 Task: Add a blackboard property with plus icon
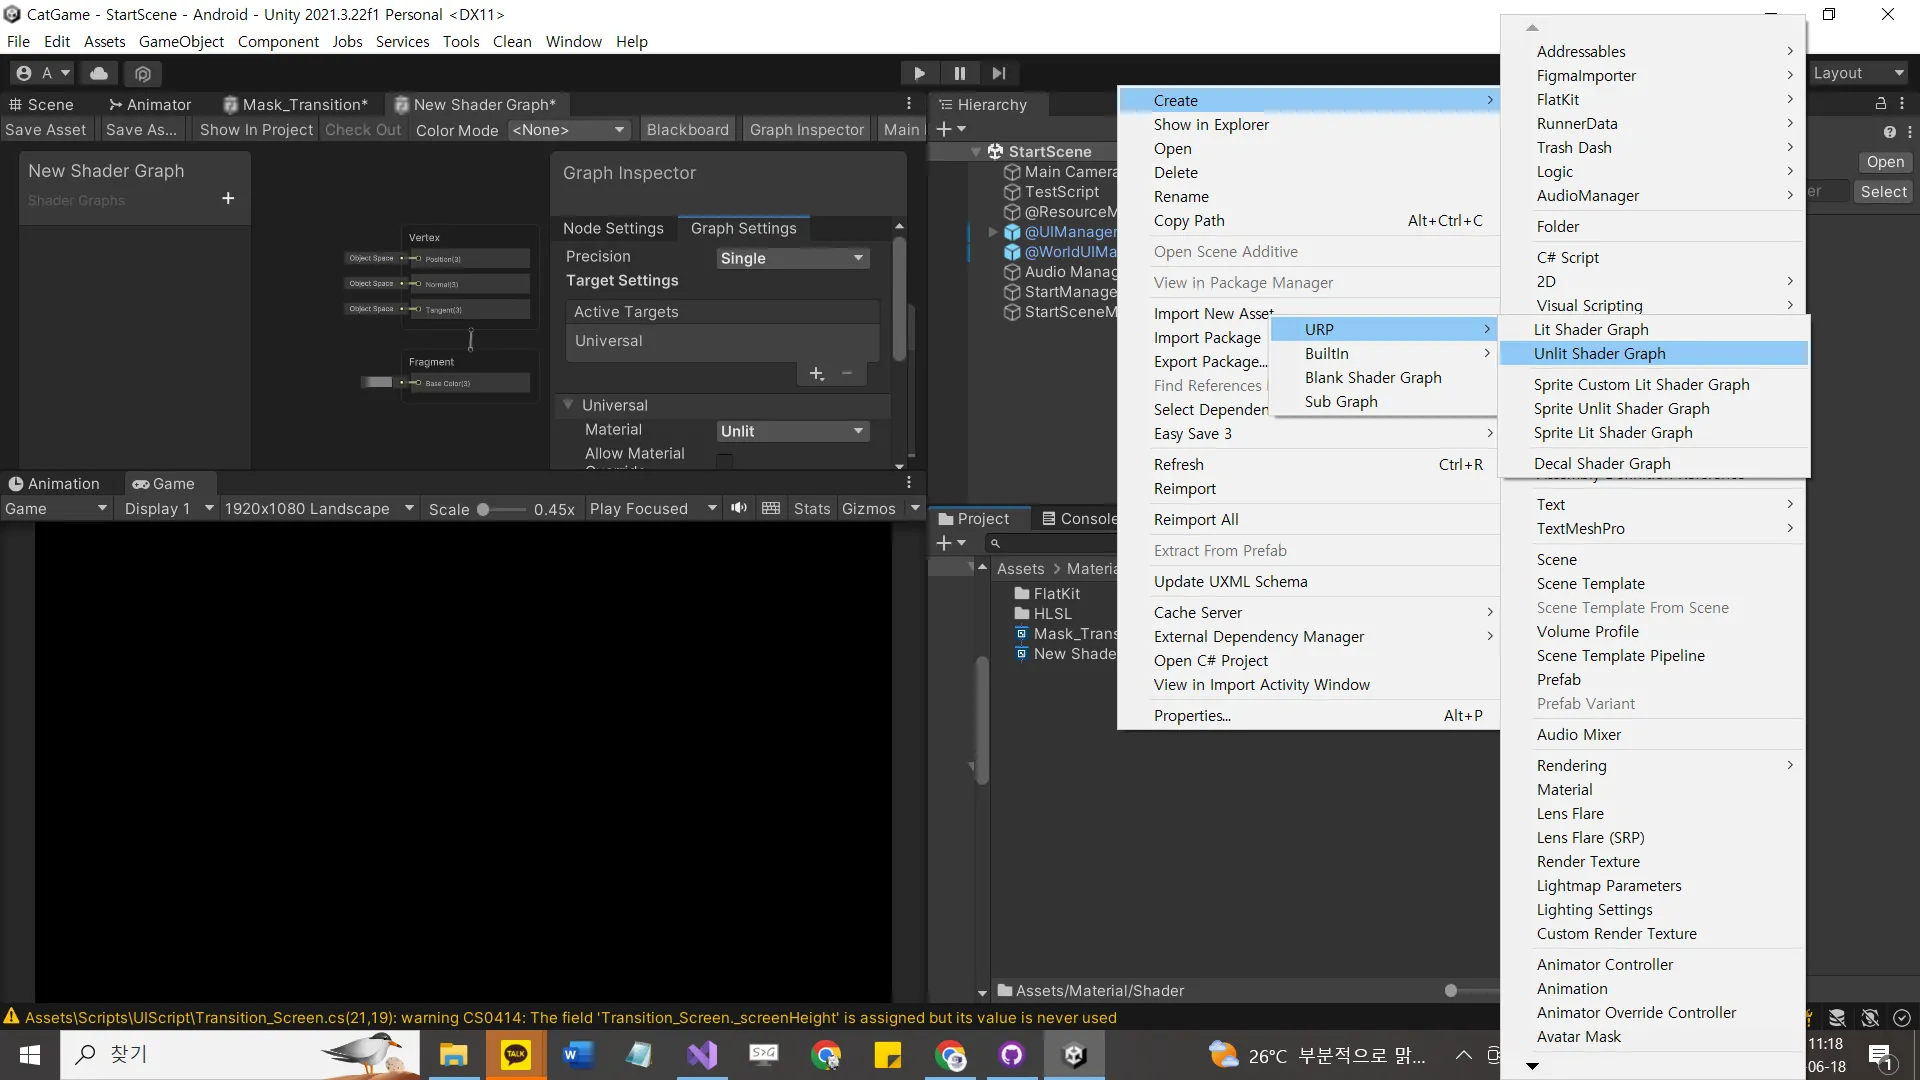click(228, 198)
